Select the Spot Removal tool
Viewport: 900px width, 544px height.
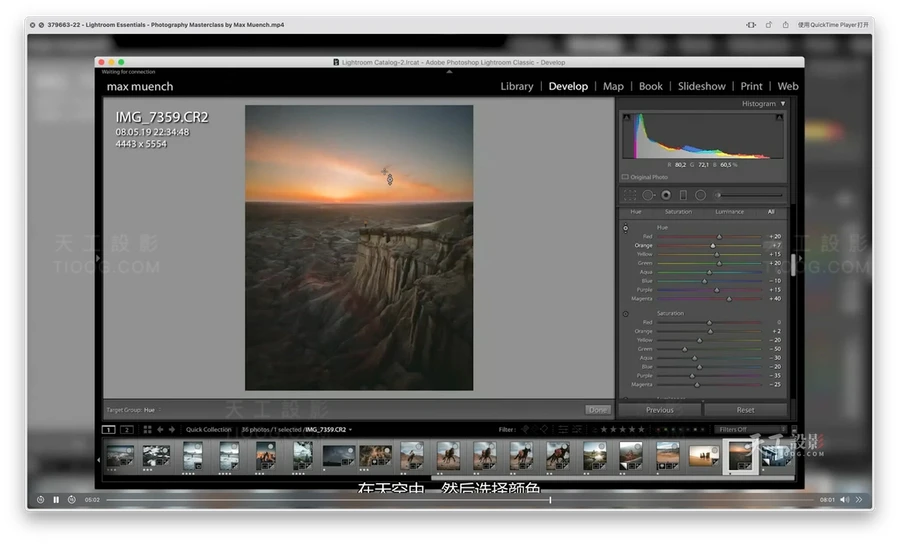tap(648, 195)
